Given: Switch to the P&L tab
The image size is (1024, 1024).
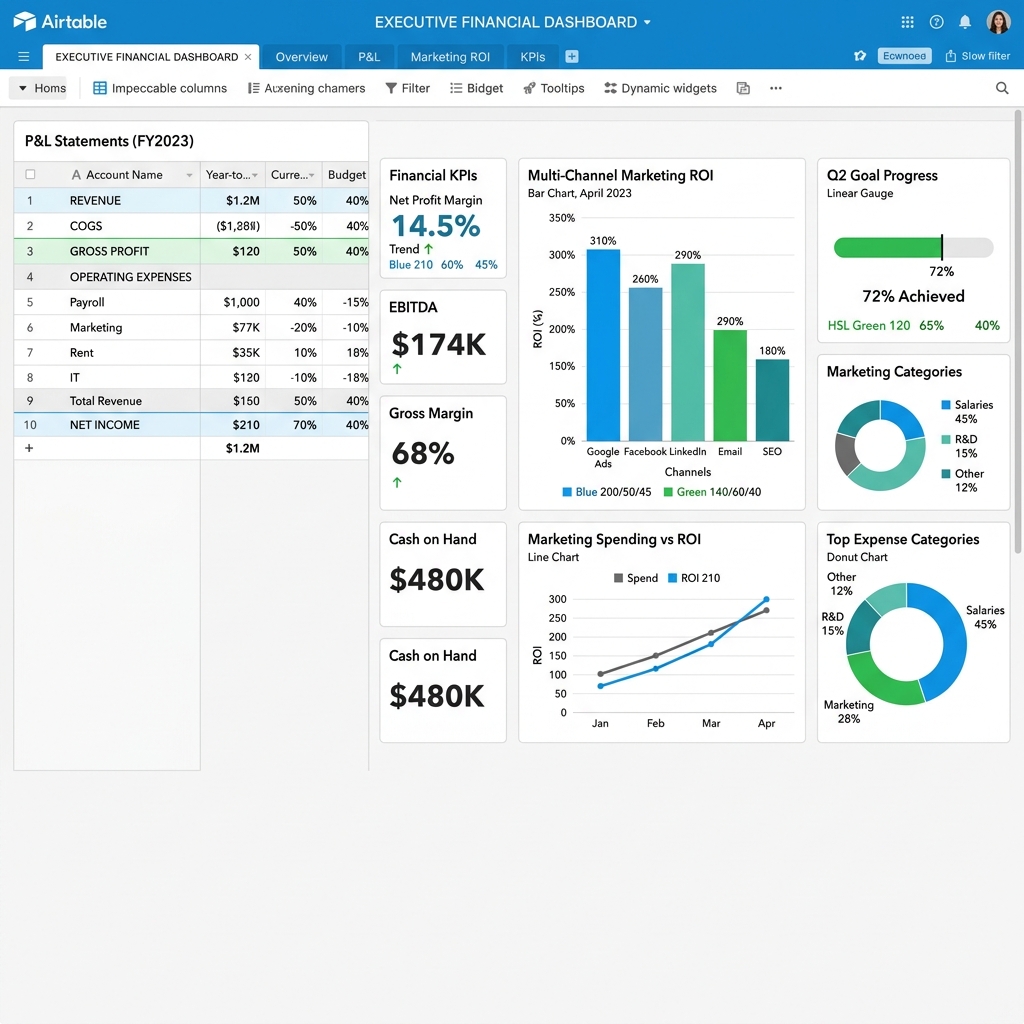Looking at the screenshot, I should point(369,57).
